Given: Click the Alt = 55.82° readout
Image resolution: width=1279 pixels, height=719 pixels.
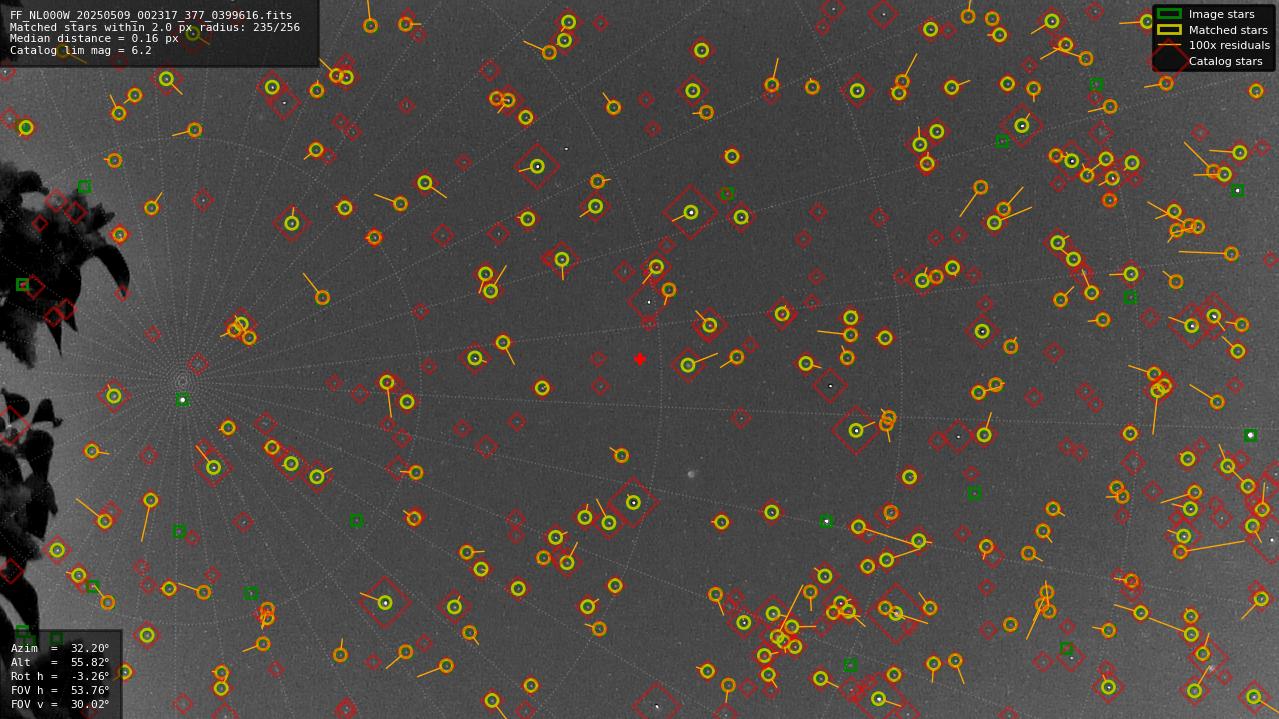Looking at the screenshot, I should [x=60, y=662].
